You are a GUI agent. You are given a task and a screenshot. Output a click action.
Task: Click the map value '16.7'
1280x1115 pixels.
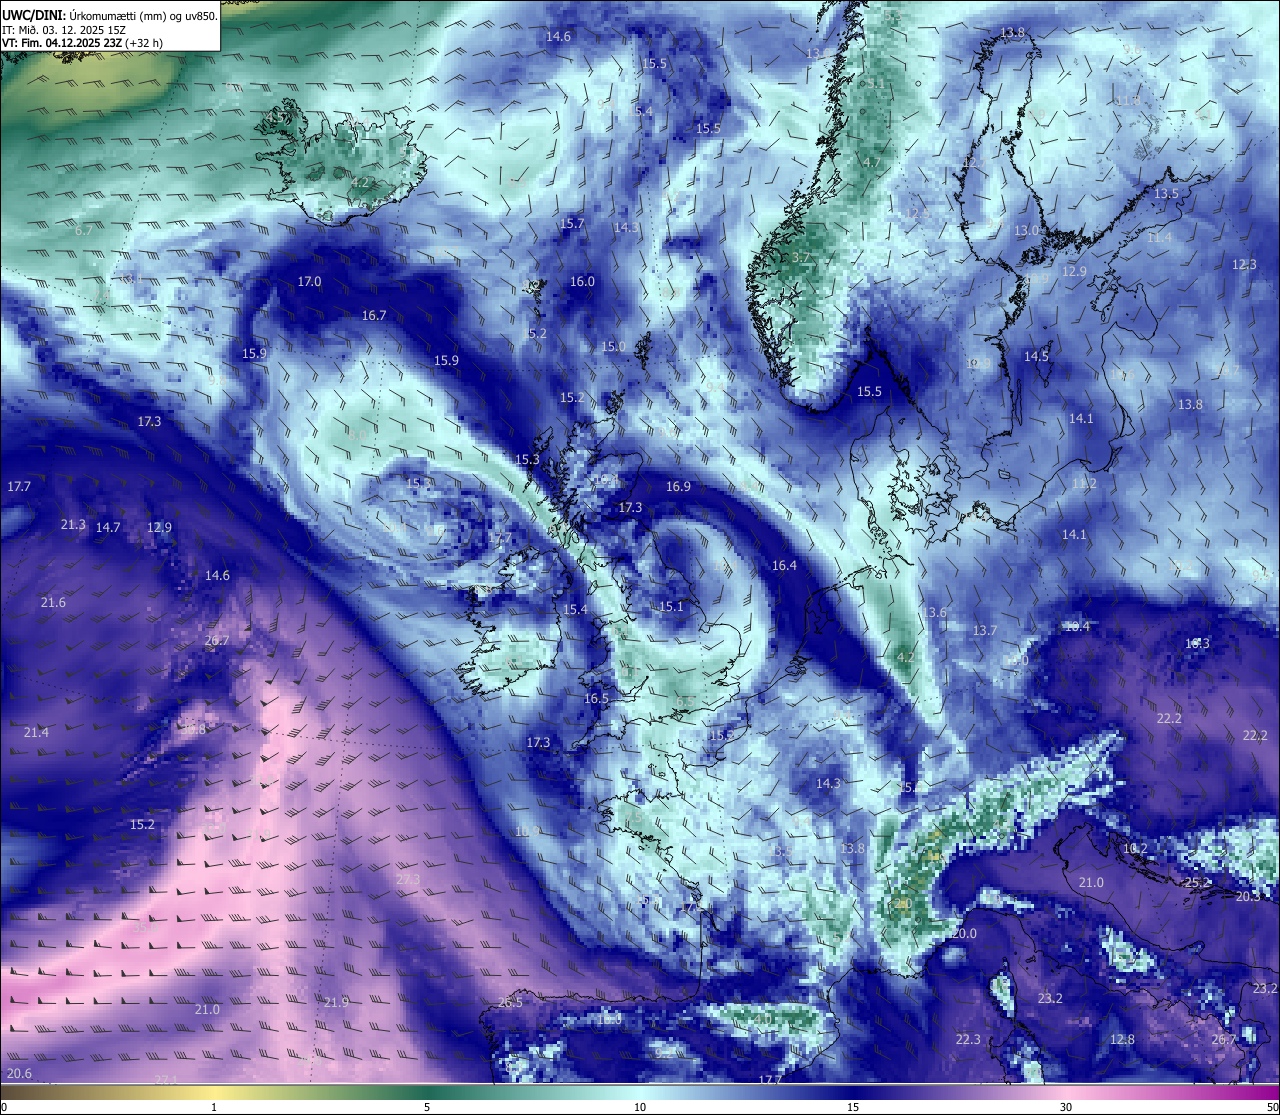374,315
